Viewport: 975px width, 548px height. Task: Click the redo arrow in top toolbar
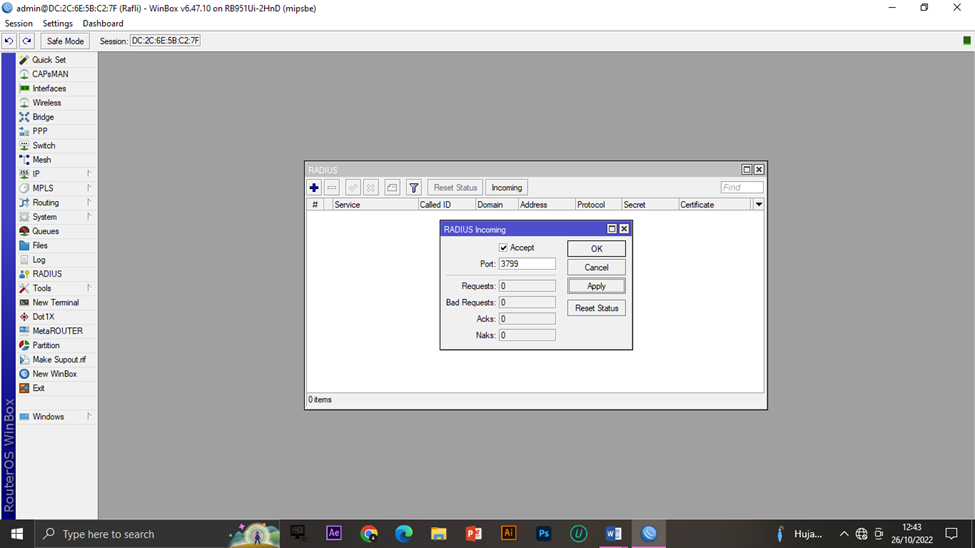[27, 41]
